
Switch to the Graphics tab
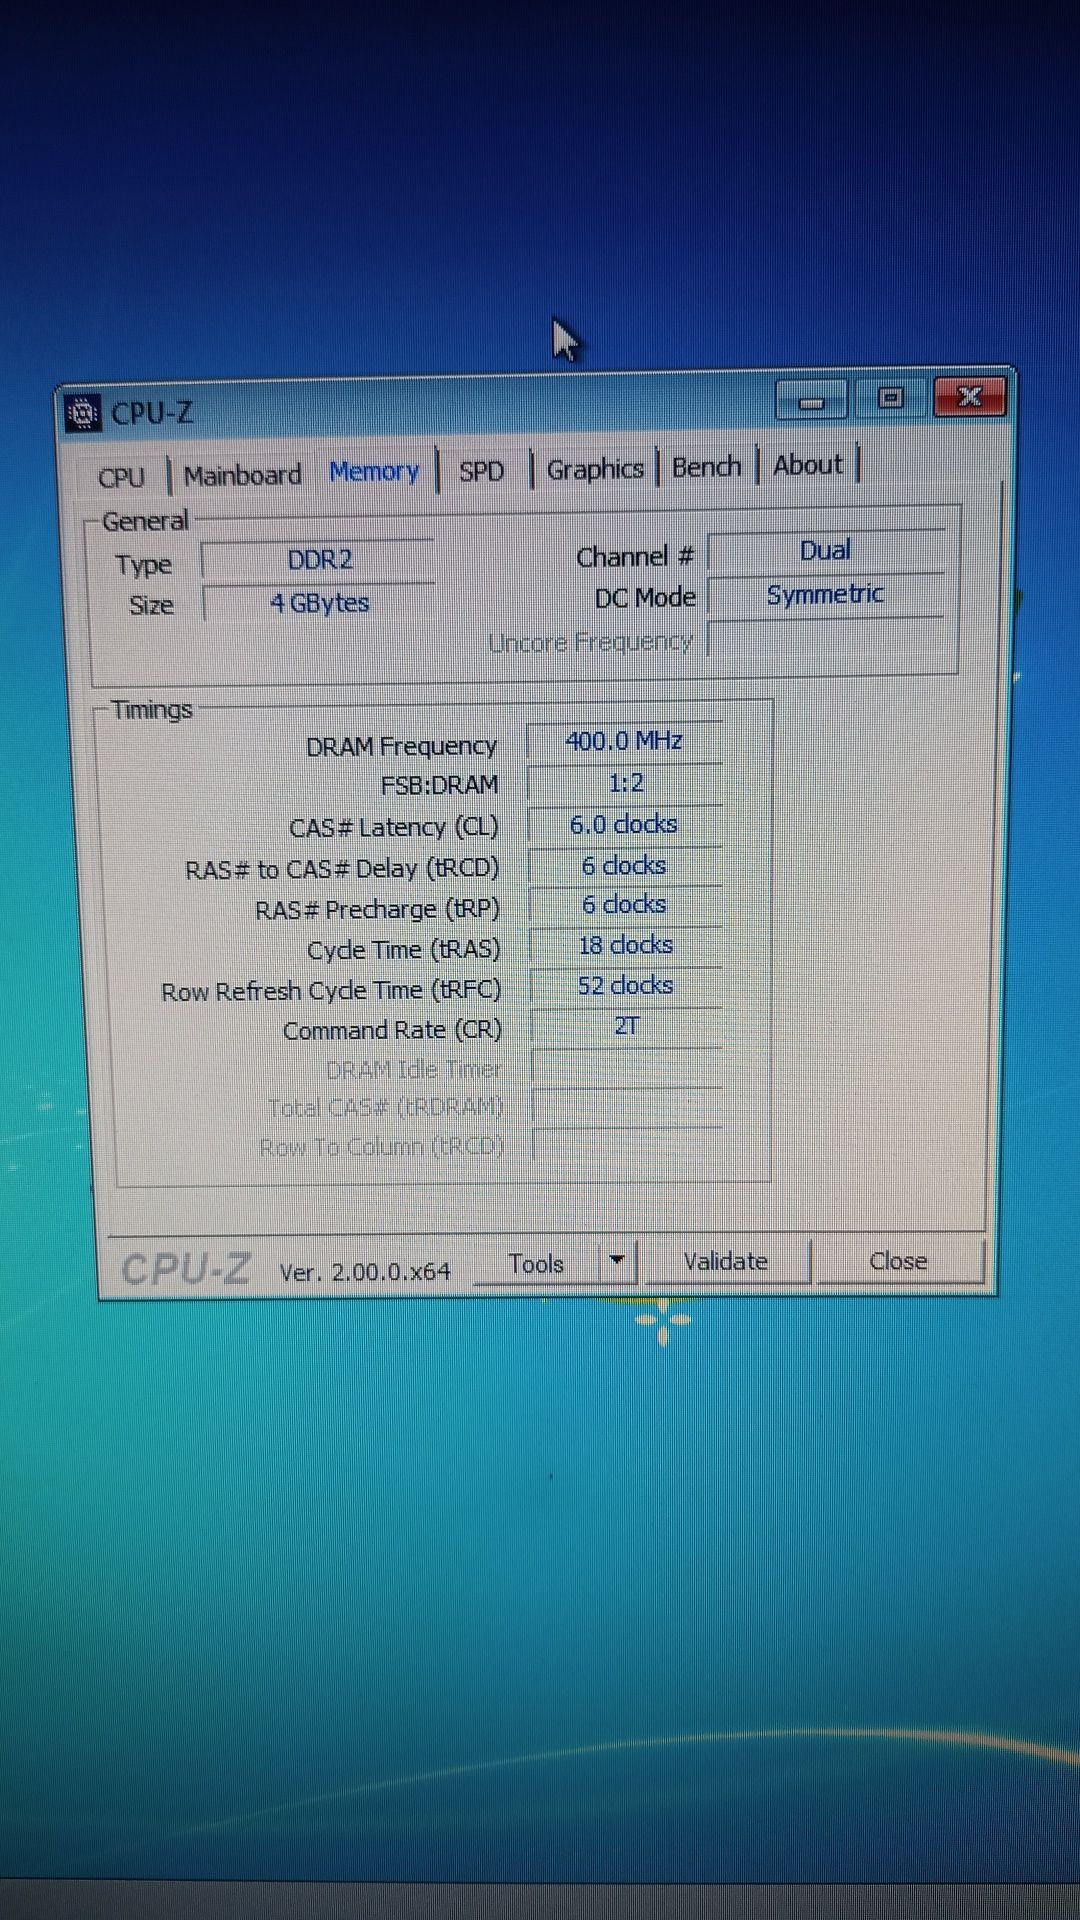tap(595, 468)
